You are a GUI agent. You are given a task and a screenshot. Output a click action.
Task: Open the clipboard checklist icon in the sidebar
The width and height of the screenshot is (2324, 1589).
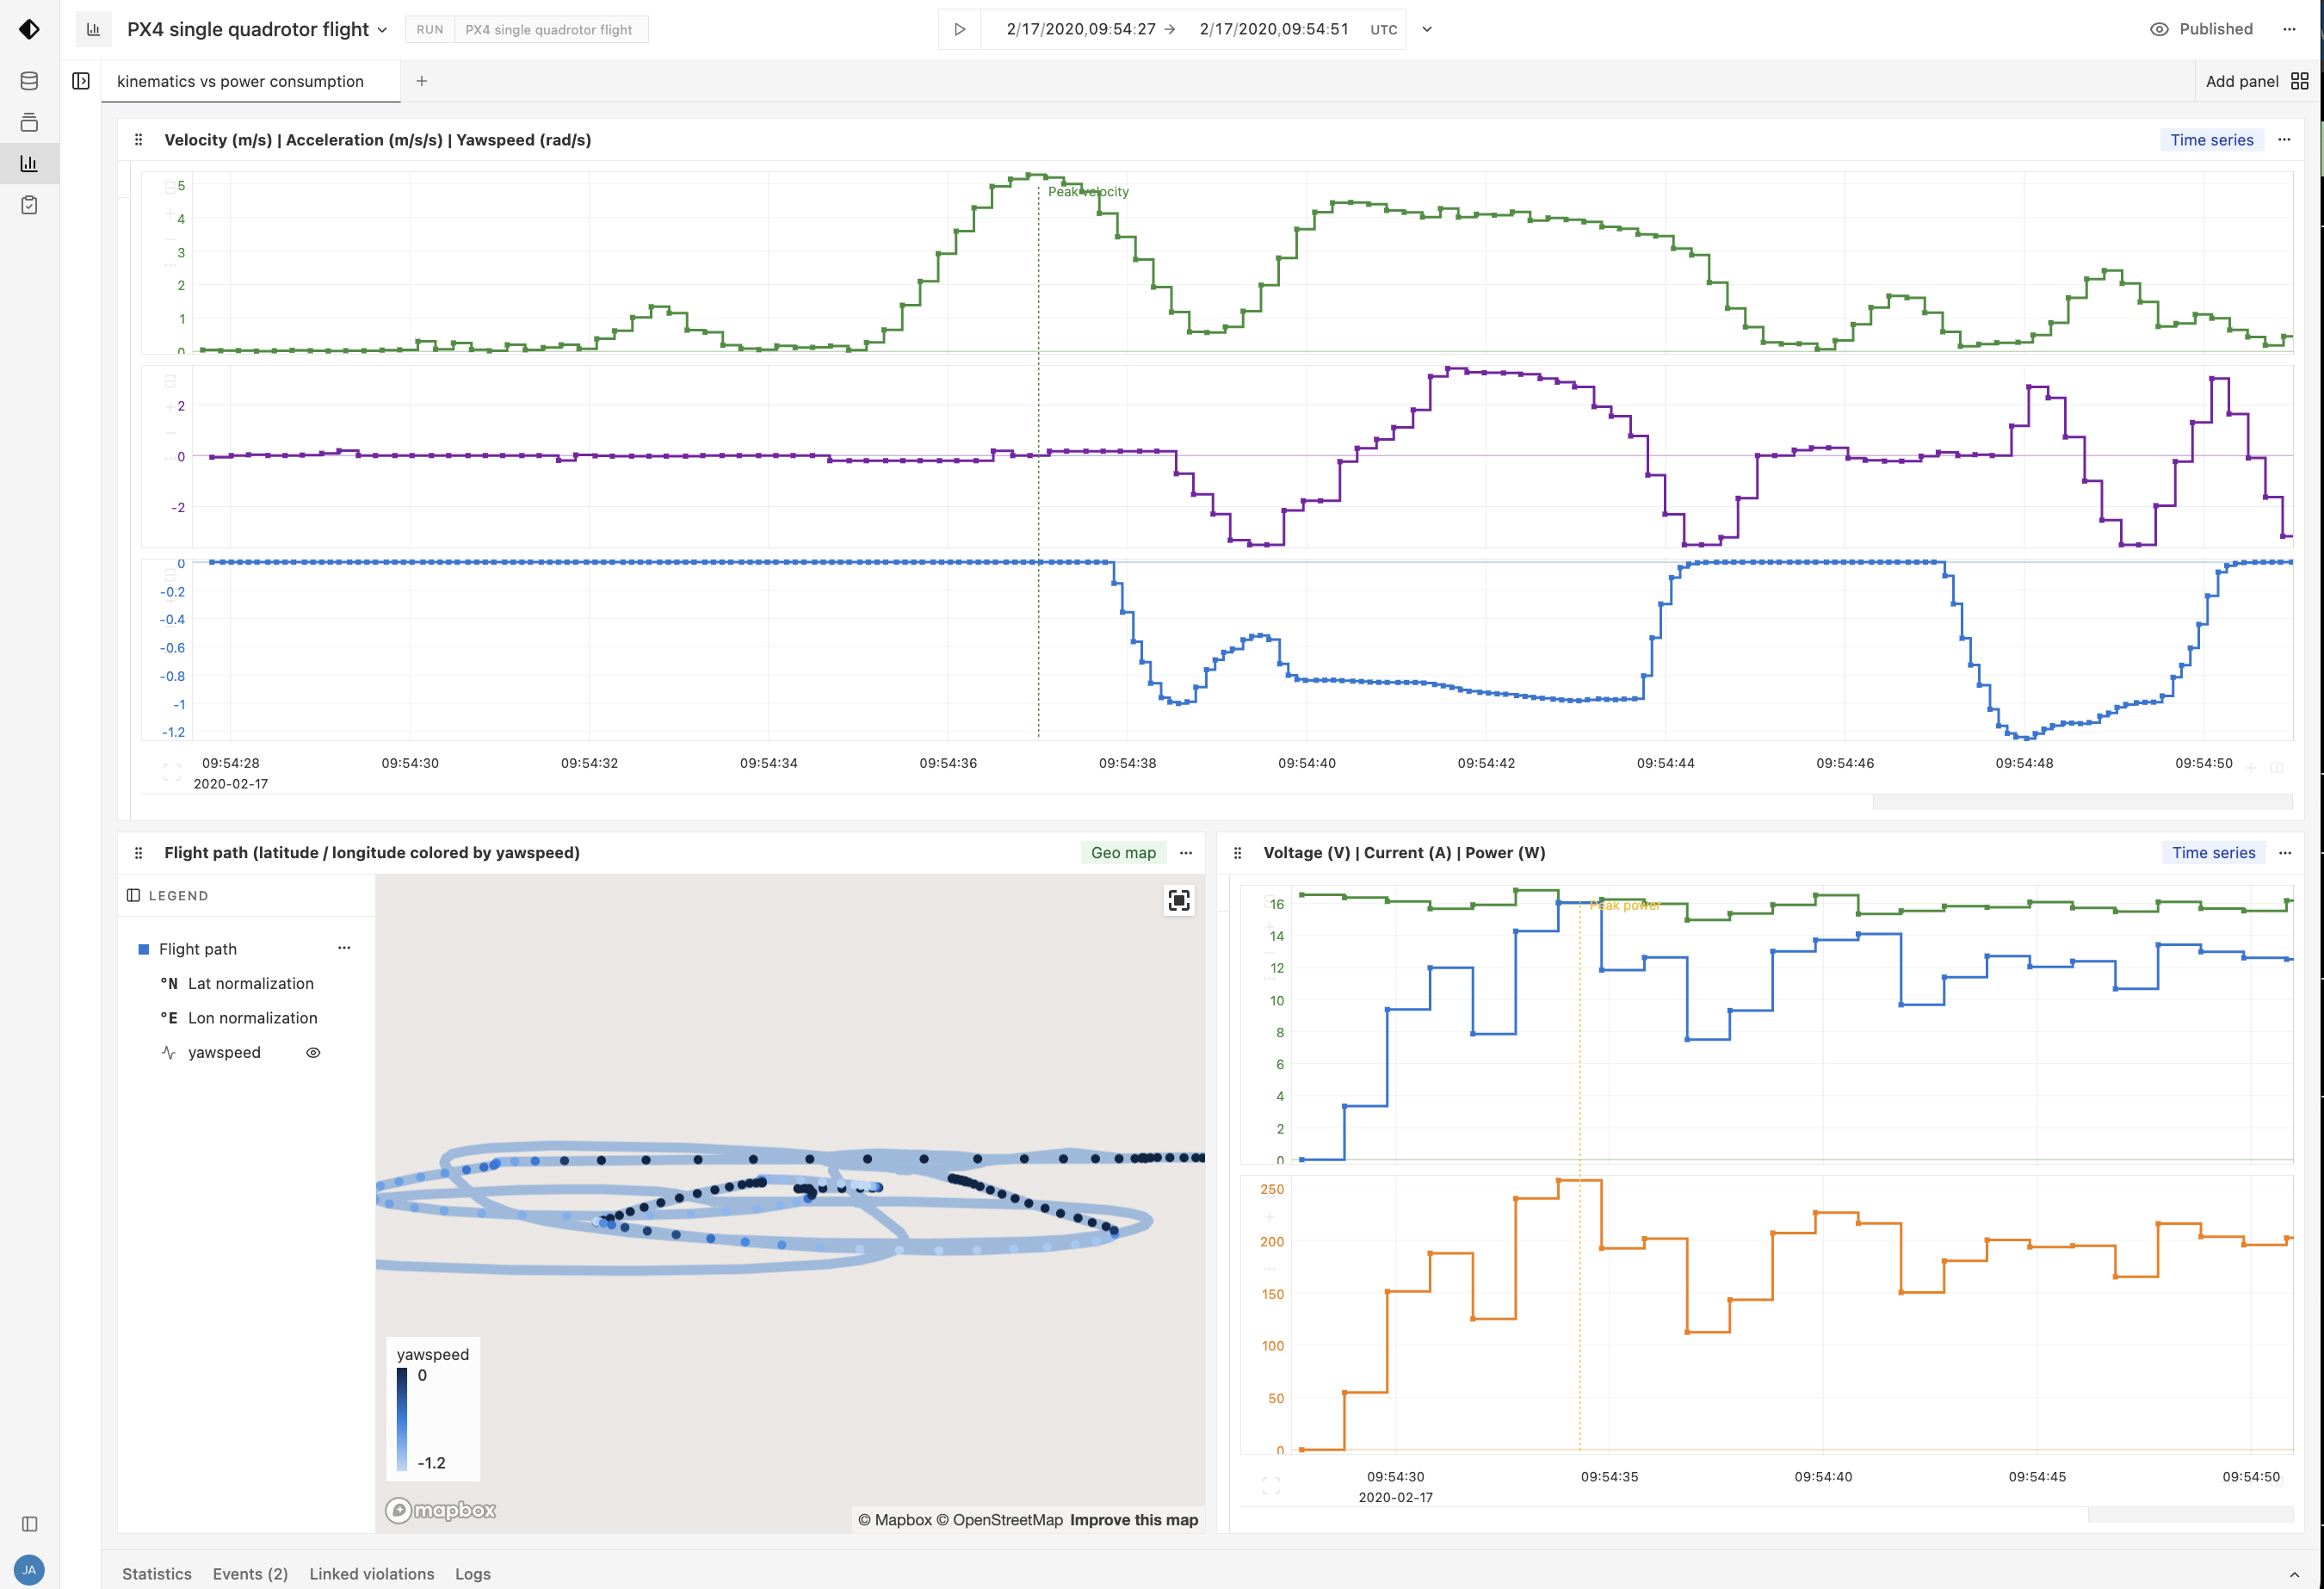28,204
